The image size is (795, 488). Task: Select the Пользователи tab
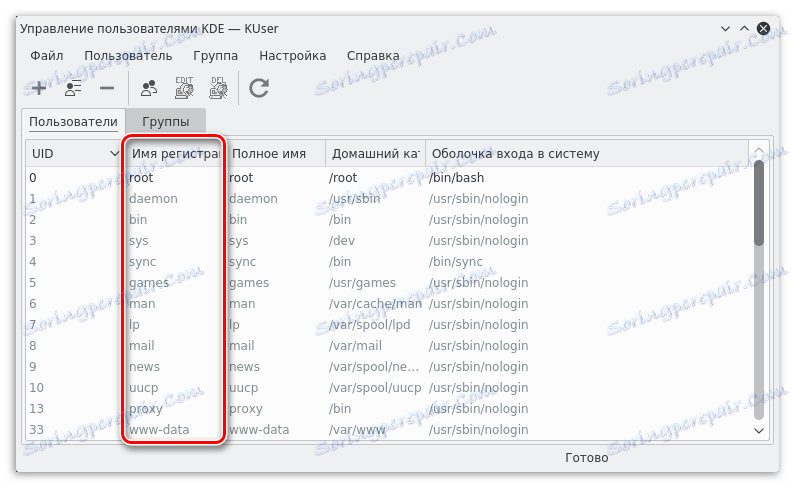(74, 122)
